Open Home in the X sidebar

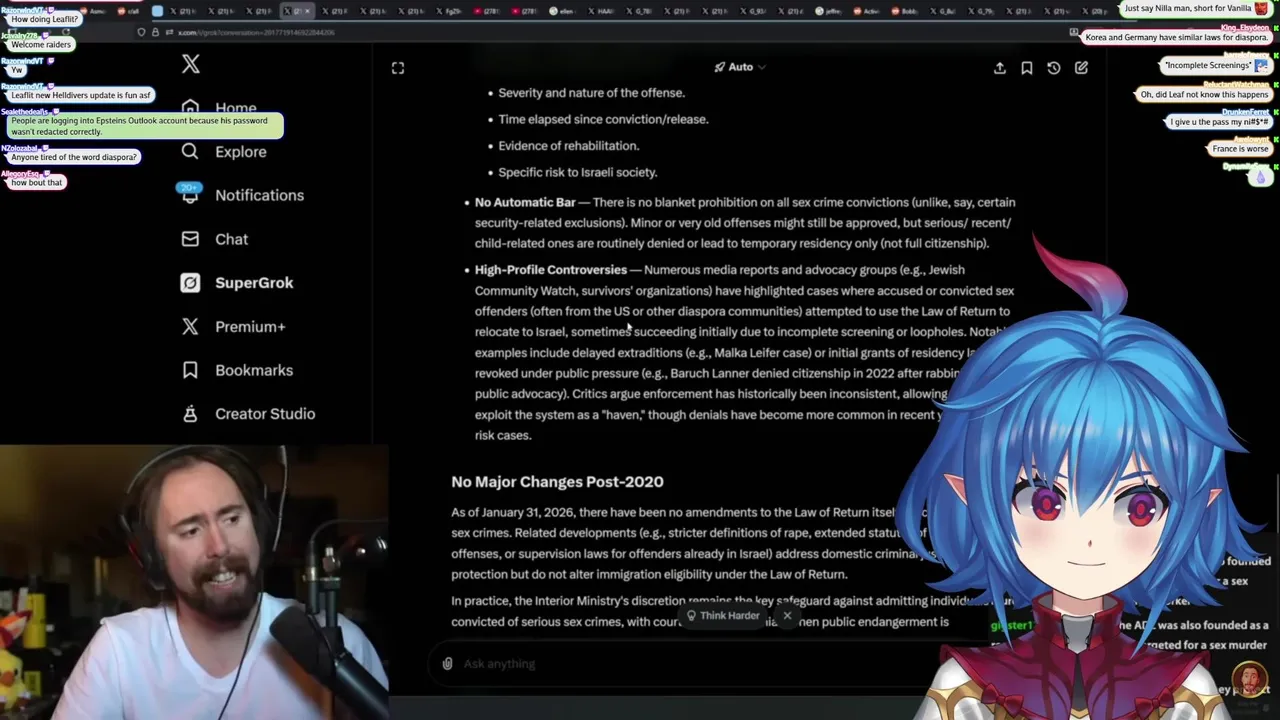click(x=236, y=108)
